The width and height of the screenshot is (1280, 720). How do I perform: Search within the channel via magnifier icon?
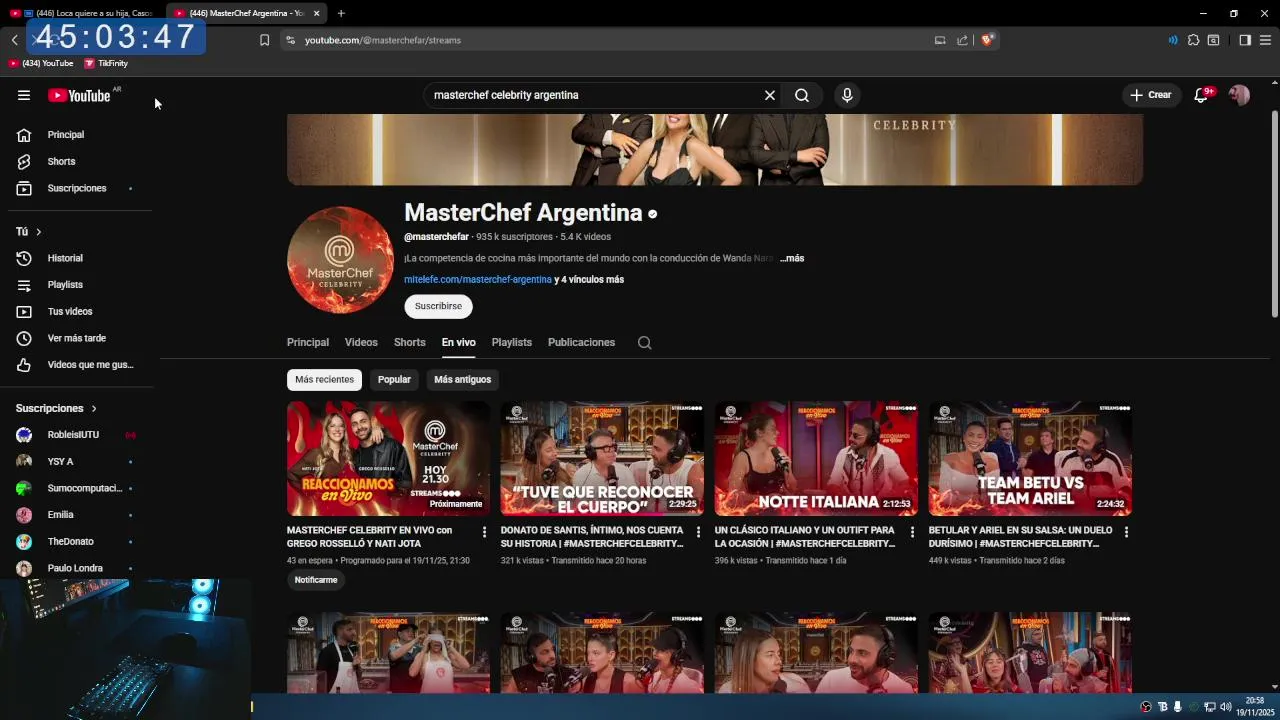point(645,342)
